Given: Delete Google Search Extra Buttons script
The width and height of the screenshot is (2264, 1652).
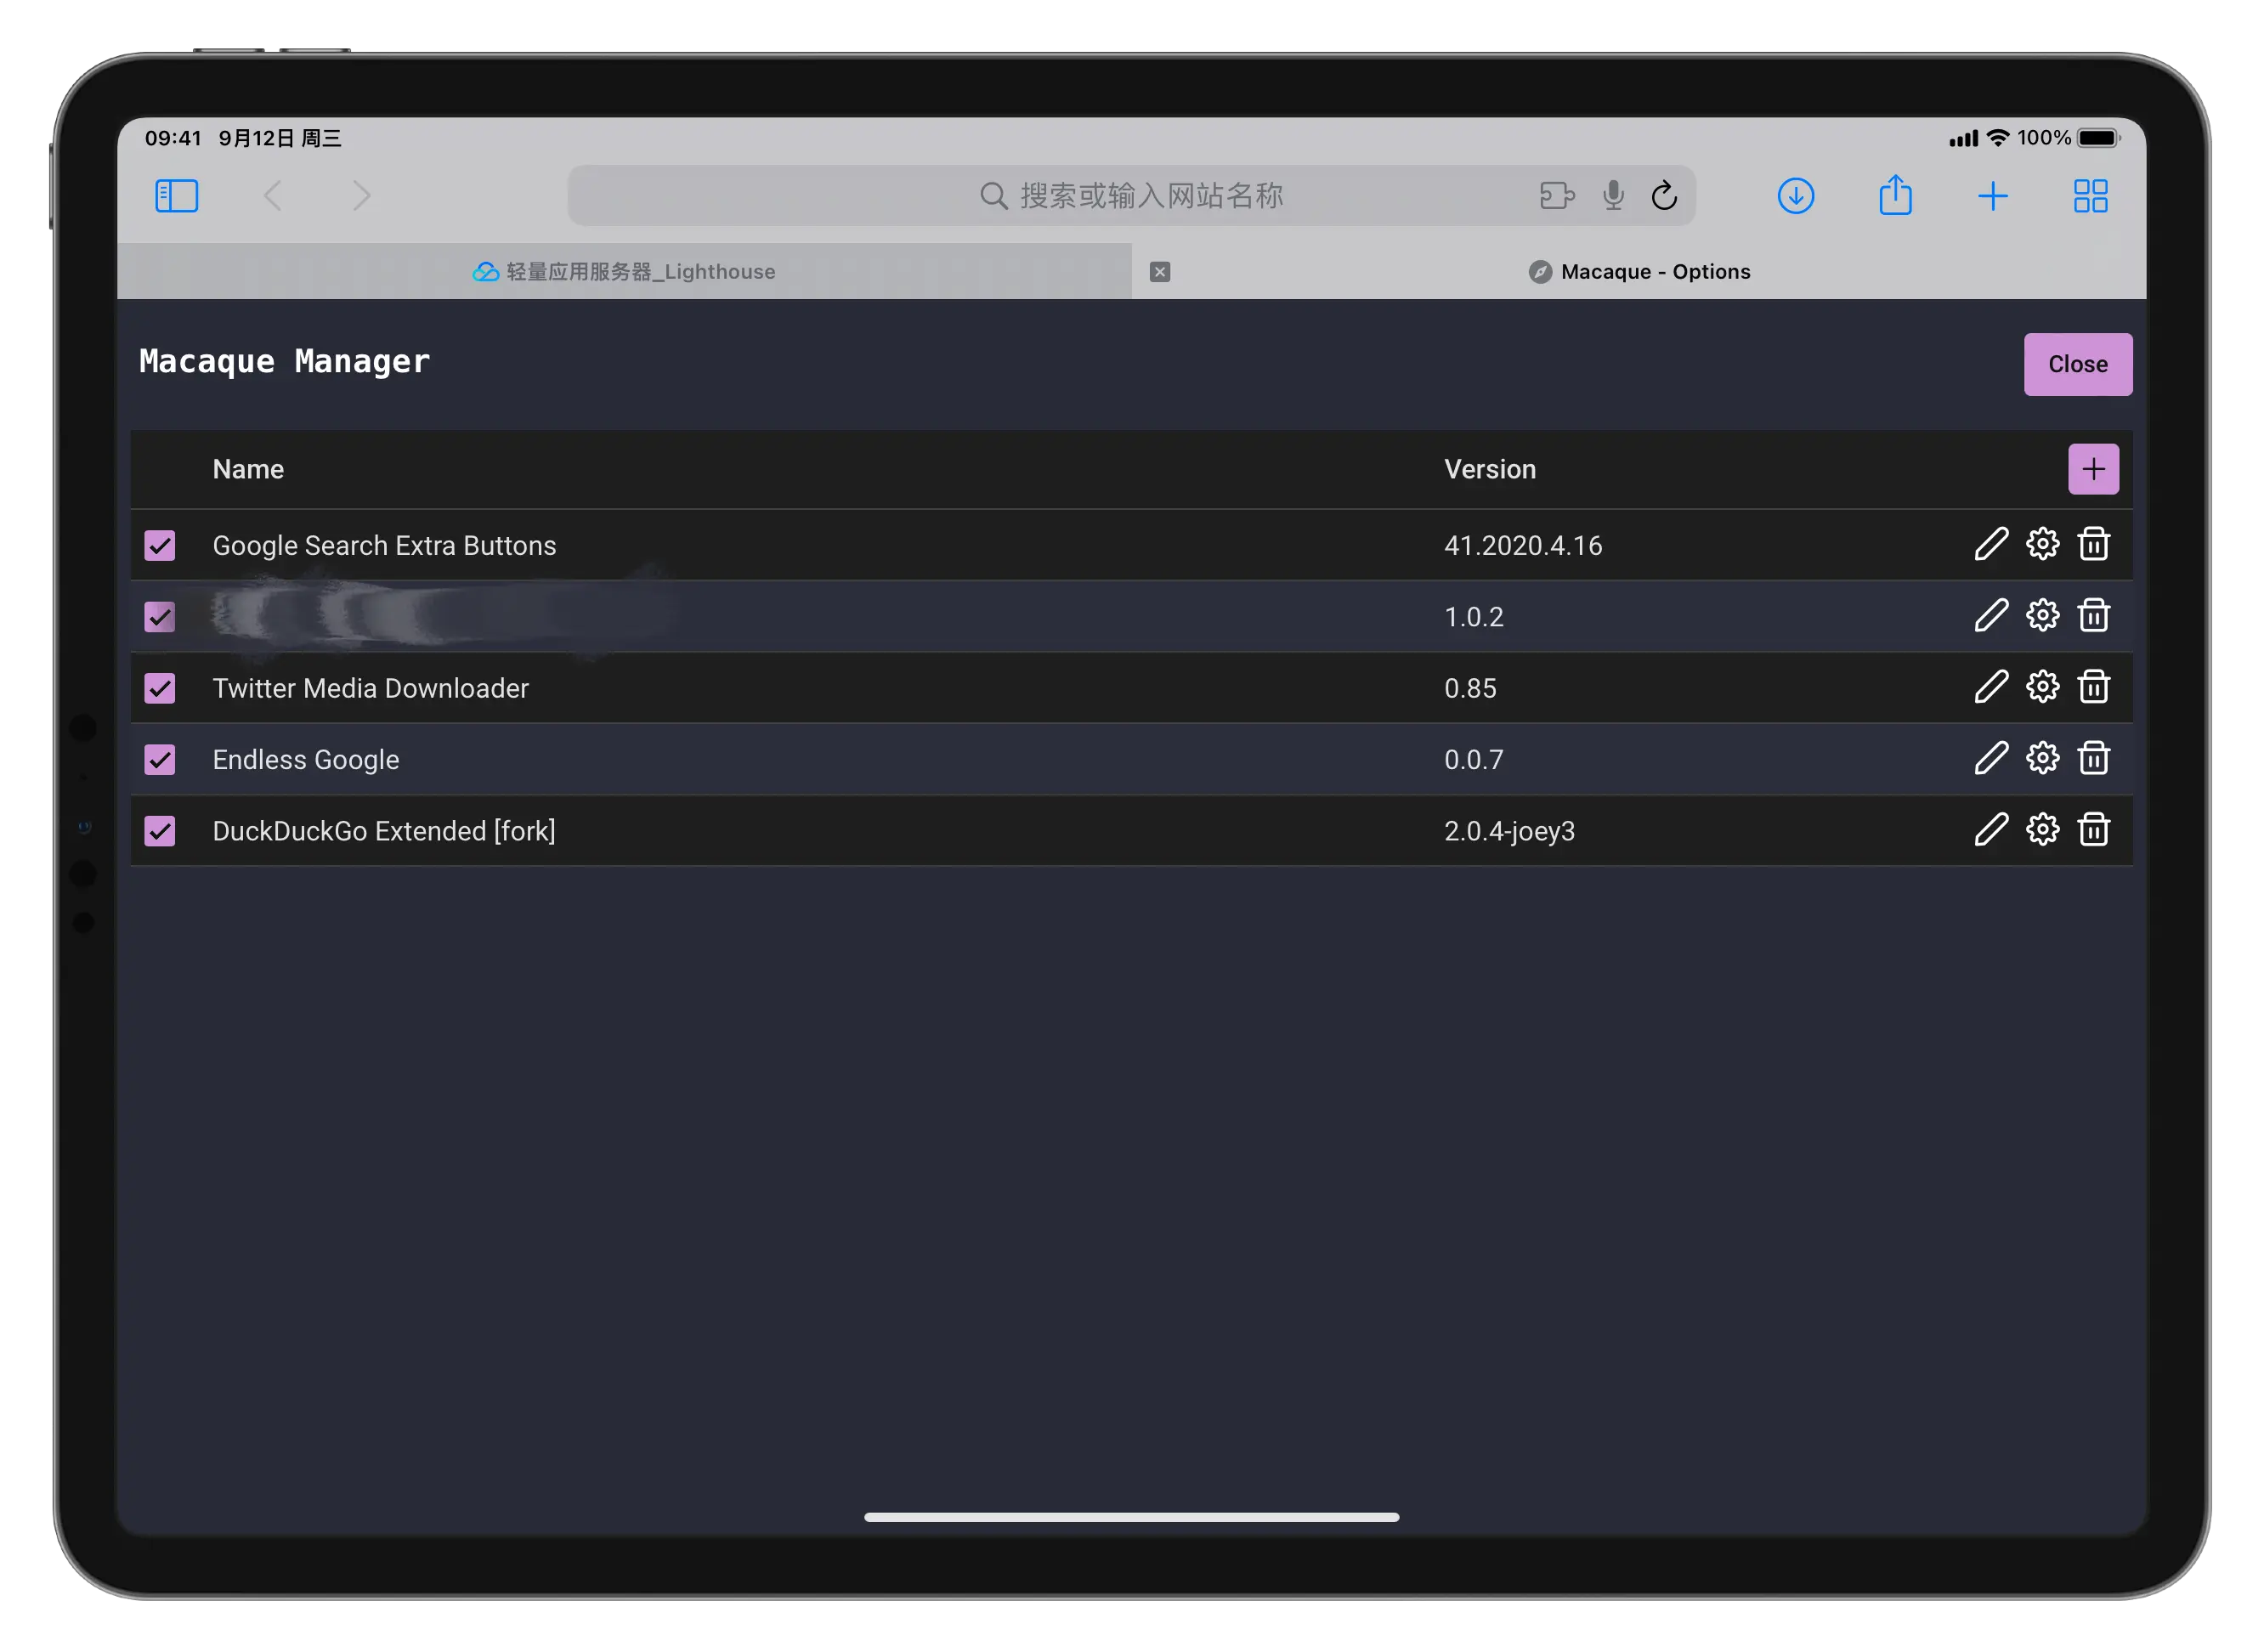Looking at the screenshot, I should (2093, 545).
